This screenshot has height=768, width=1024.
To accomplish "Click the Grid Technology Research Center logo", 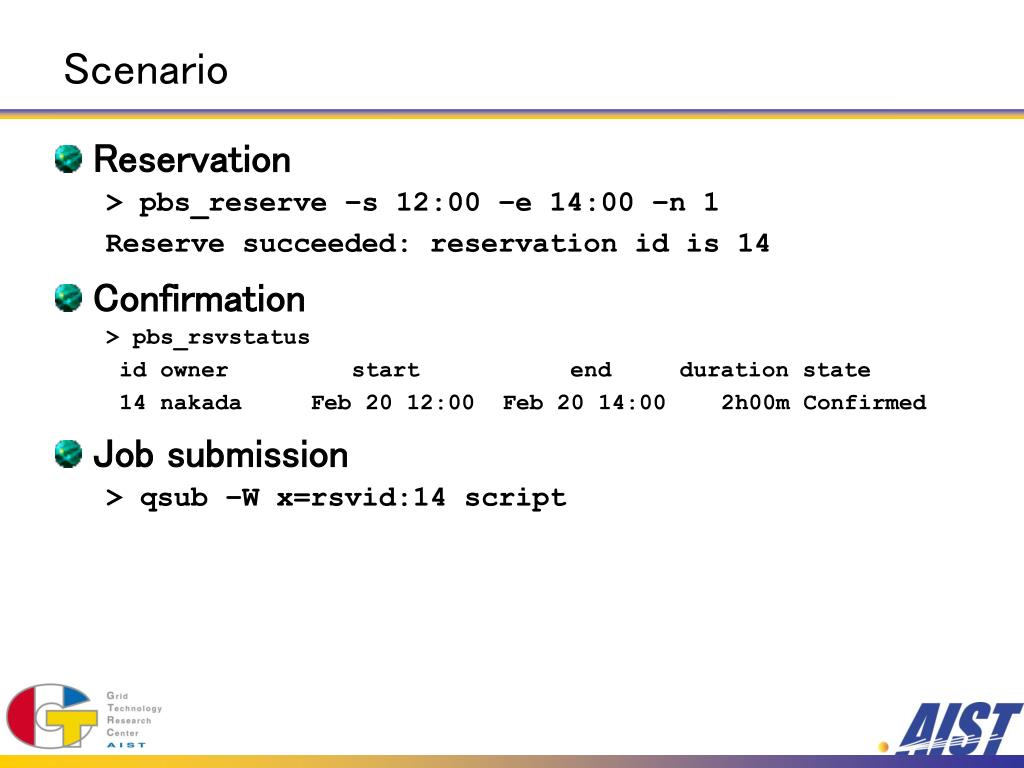I will (x=52, y=716).
